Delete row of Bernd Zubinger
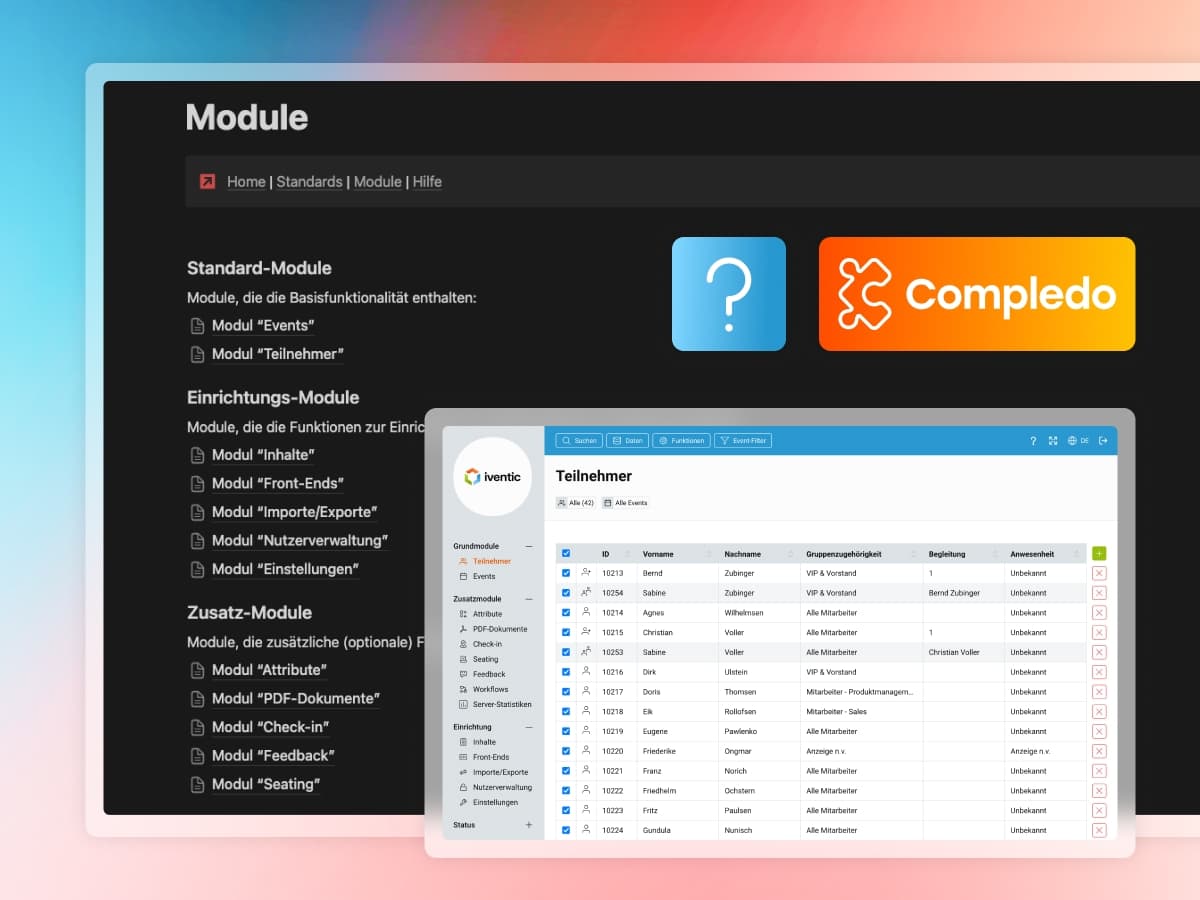This screenshot has width=1200, height=900. pyautogui.click(x=1099, y=573)
